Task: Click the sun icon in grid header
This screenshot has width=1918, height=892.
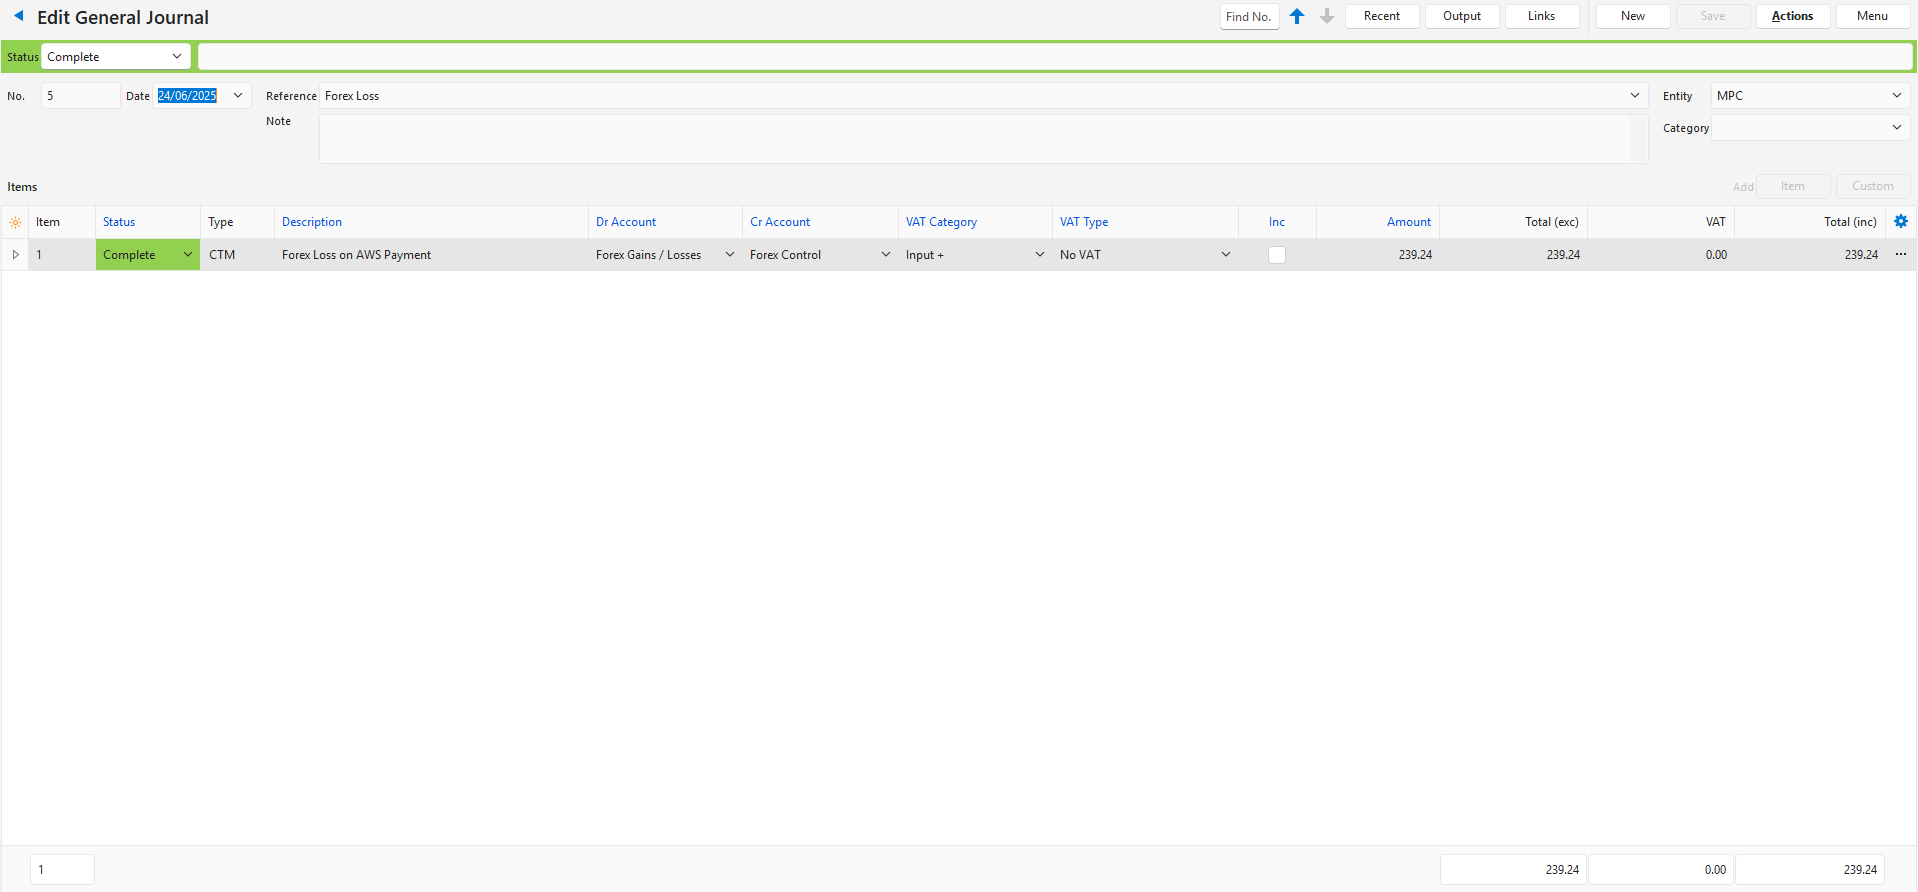Action: click(x=15, y=222)
